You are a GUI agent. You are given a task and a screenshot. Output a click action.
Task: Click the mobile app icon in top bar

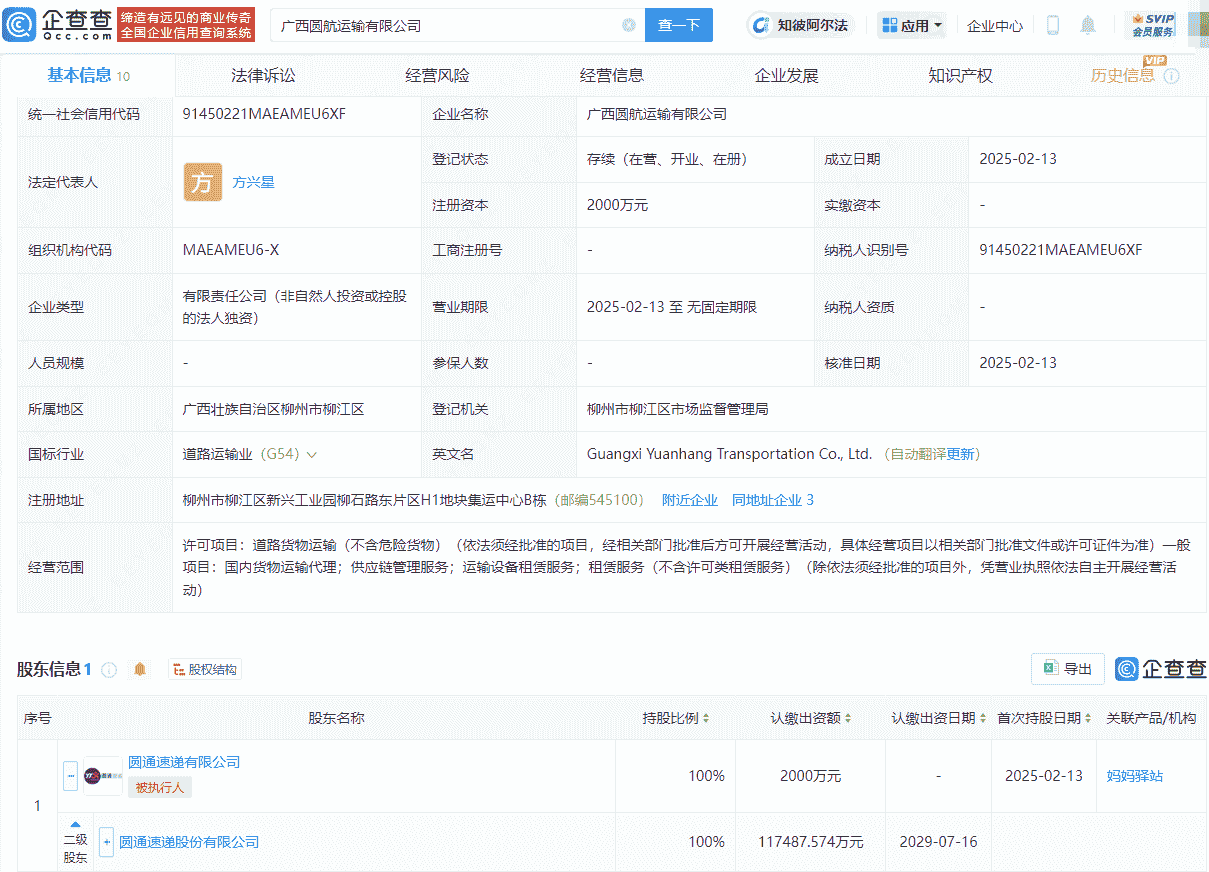pyautogui.click(x=1052, y=24)
